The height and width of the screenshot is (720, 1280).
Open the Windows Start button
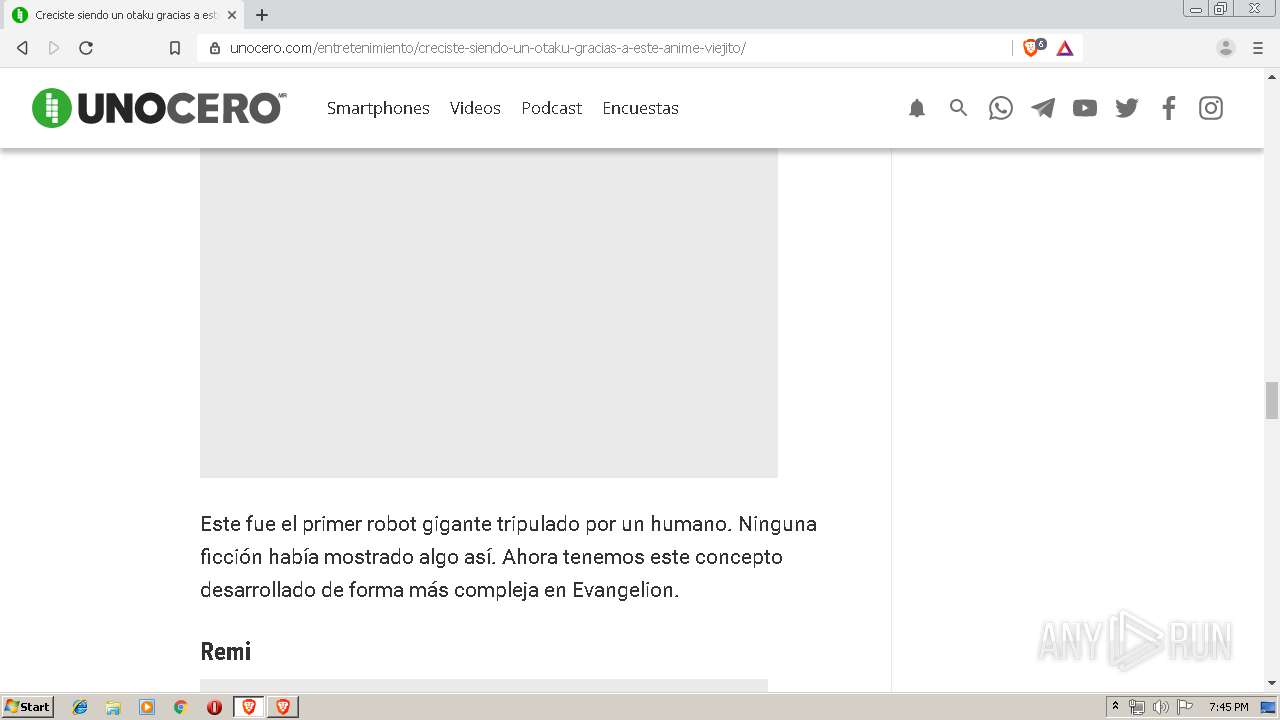(28, 707)
